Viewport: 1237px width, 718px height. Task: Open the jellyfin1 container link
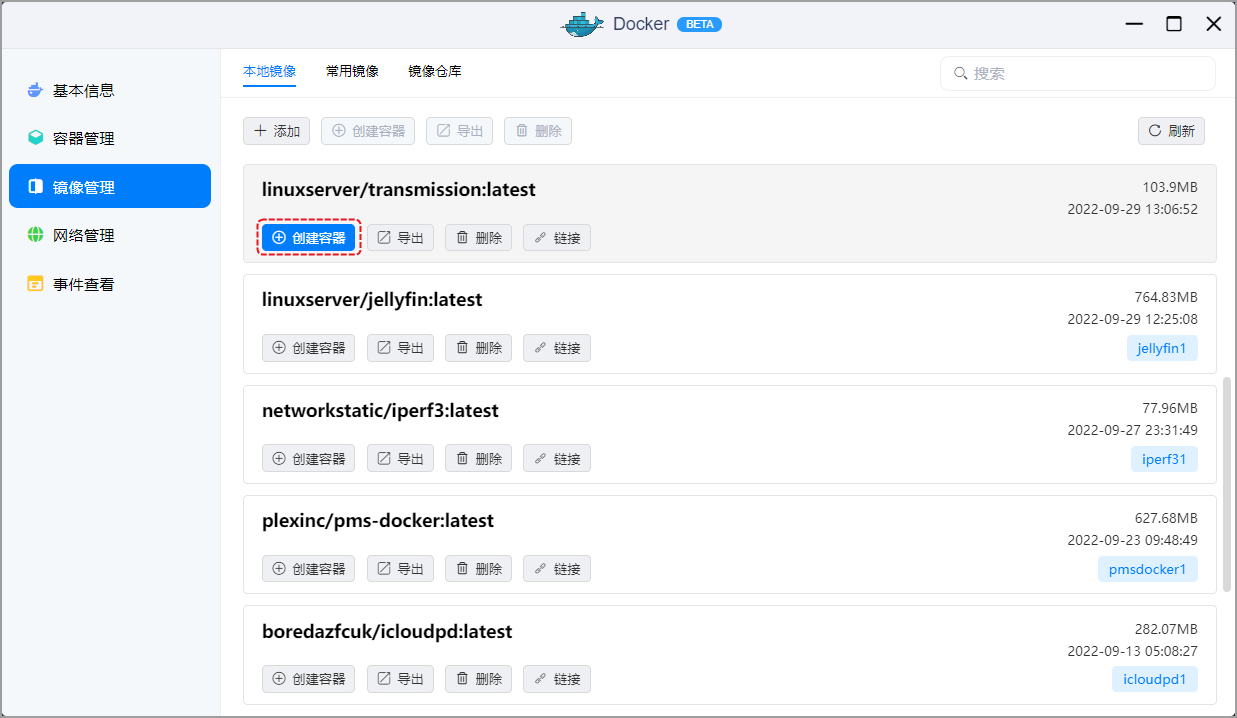(x=1162, y=347)
